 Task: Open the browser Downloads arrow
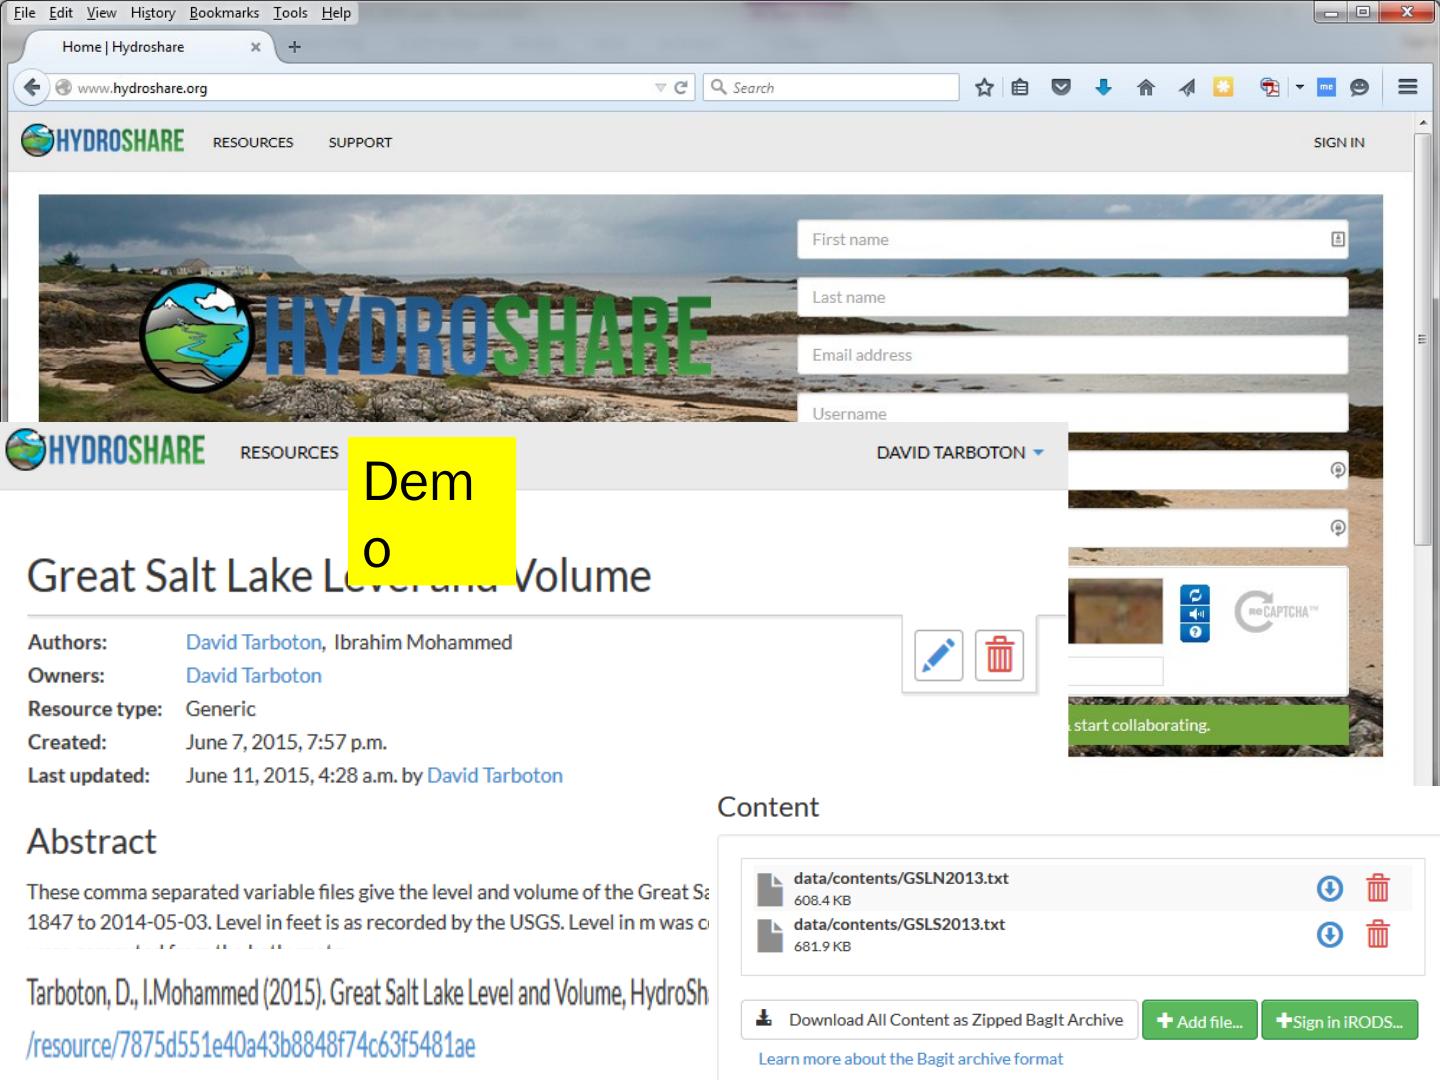point(1103,87)
